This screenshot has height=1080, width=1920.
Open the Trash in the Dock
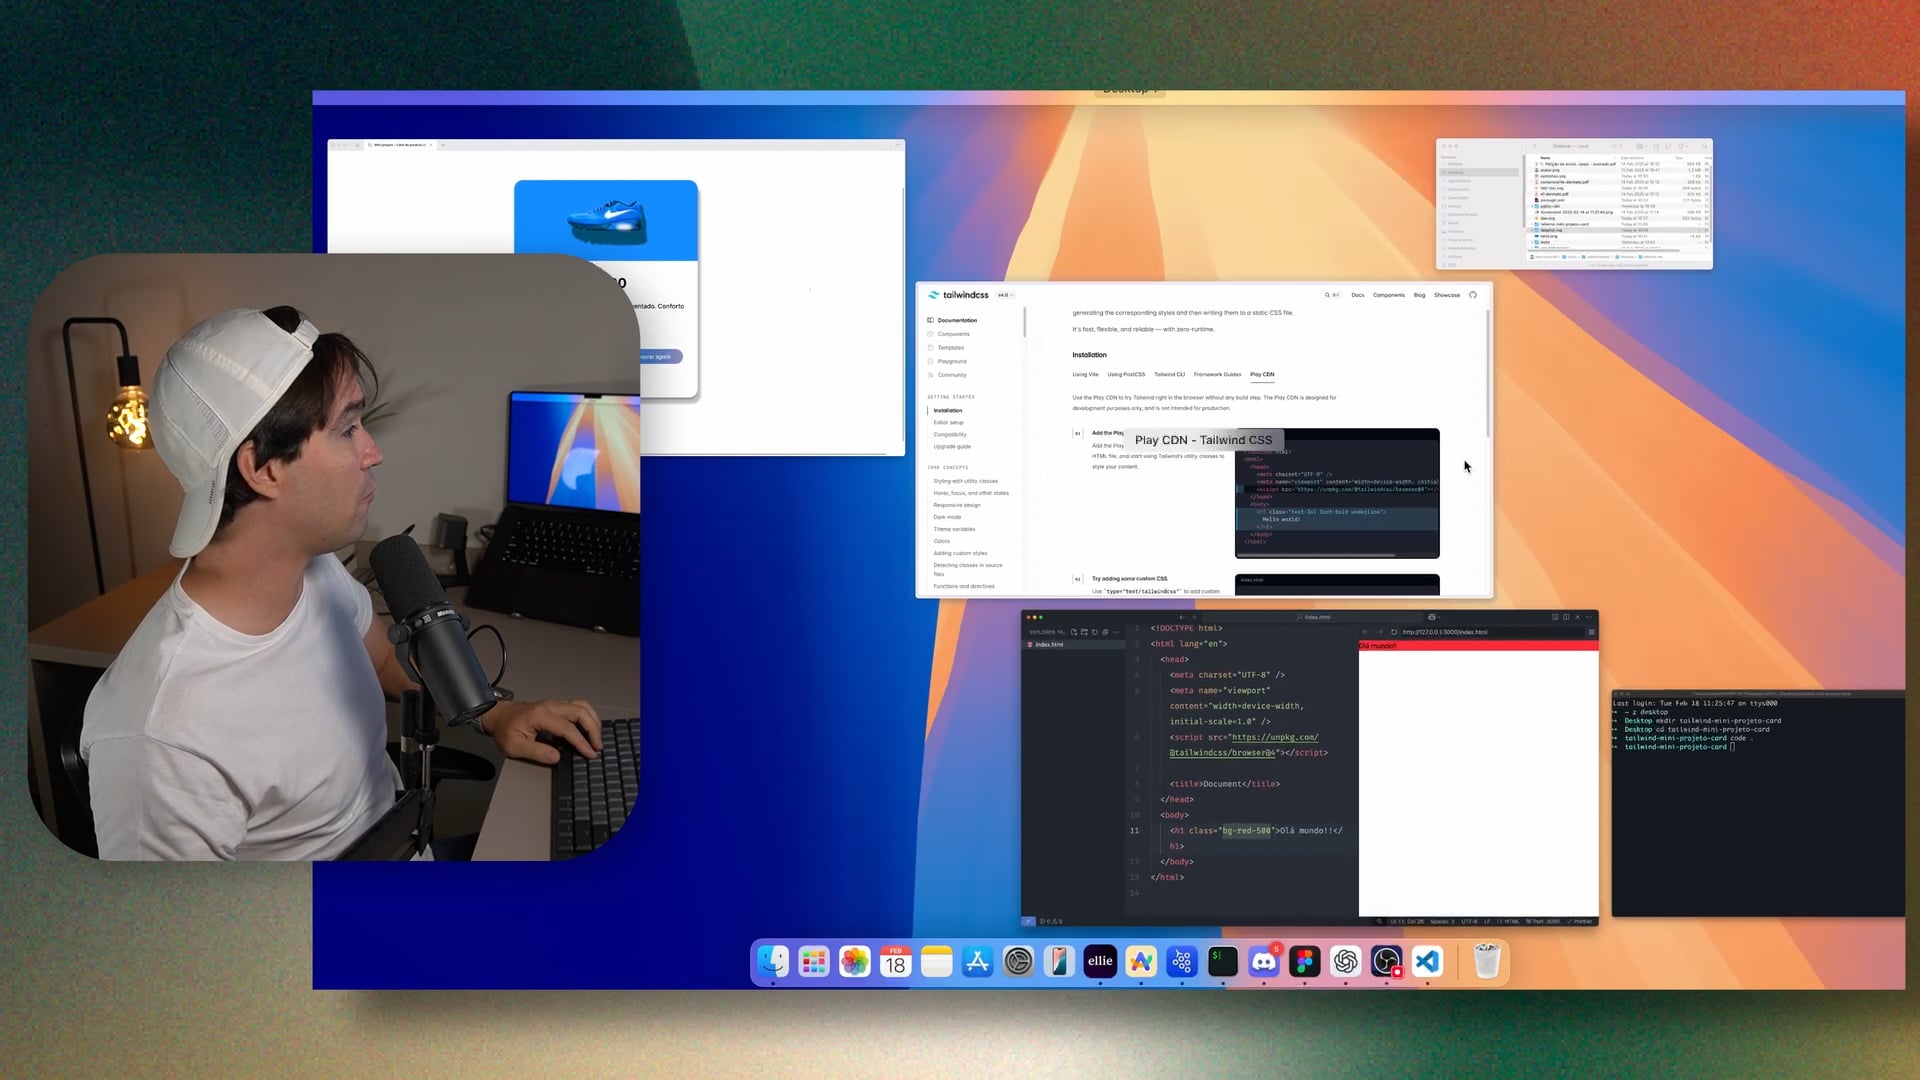click(x=1487, y=962)
